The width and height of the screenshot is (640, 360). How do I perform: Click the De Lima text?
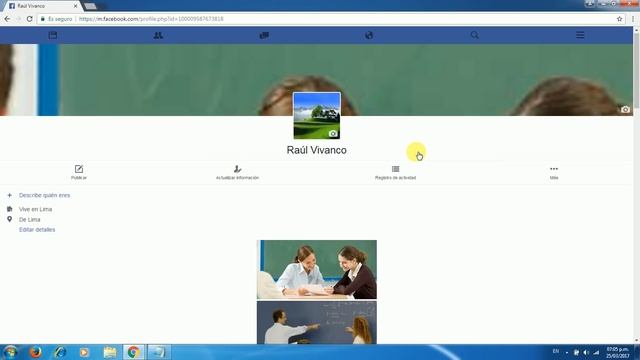click(x=29, y=220)
